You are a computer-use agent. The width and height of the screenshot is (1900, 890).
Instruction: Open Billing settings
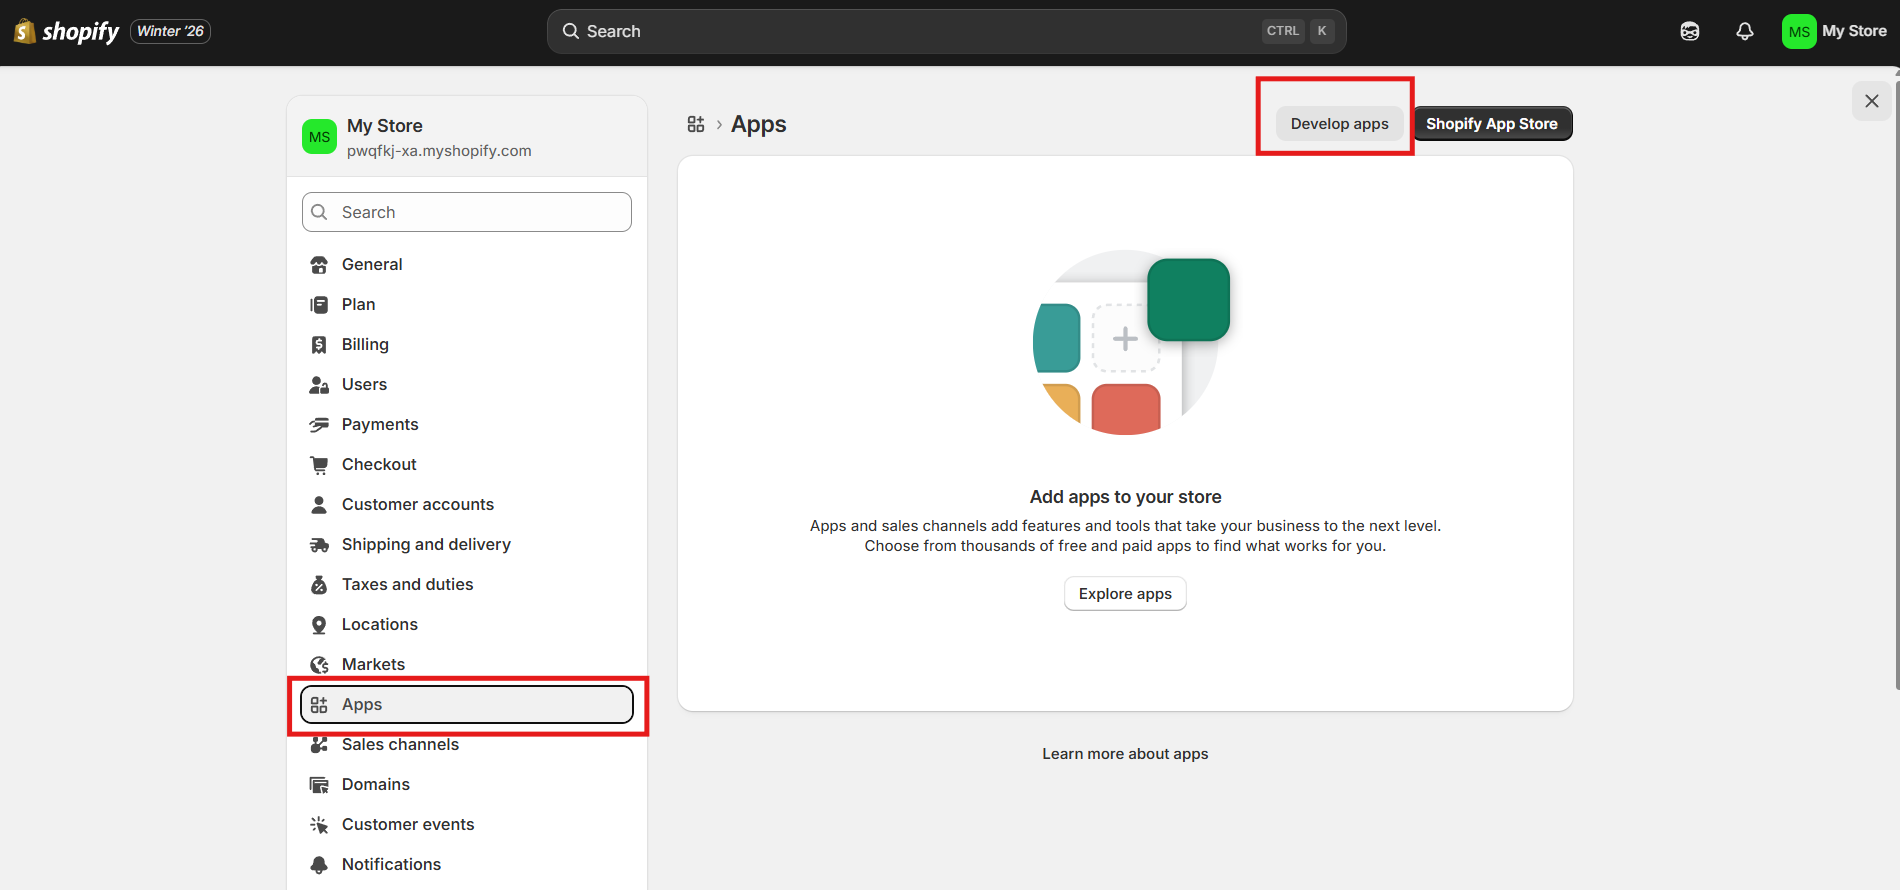coord(467,344)
